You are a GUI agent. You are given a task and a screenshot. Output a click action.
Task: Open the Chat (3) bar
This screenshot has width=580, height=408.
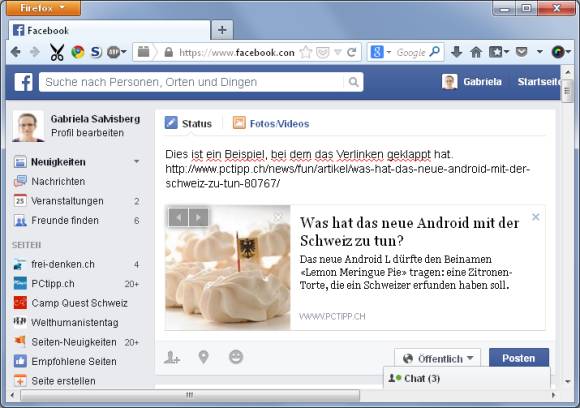(466, 378)
